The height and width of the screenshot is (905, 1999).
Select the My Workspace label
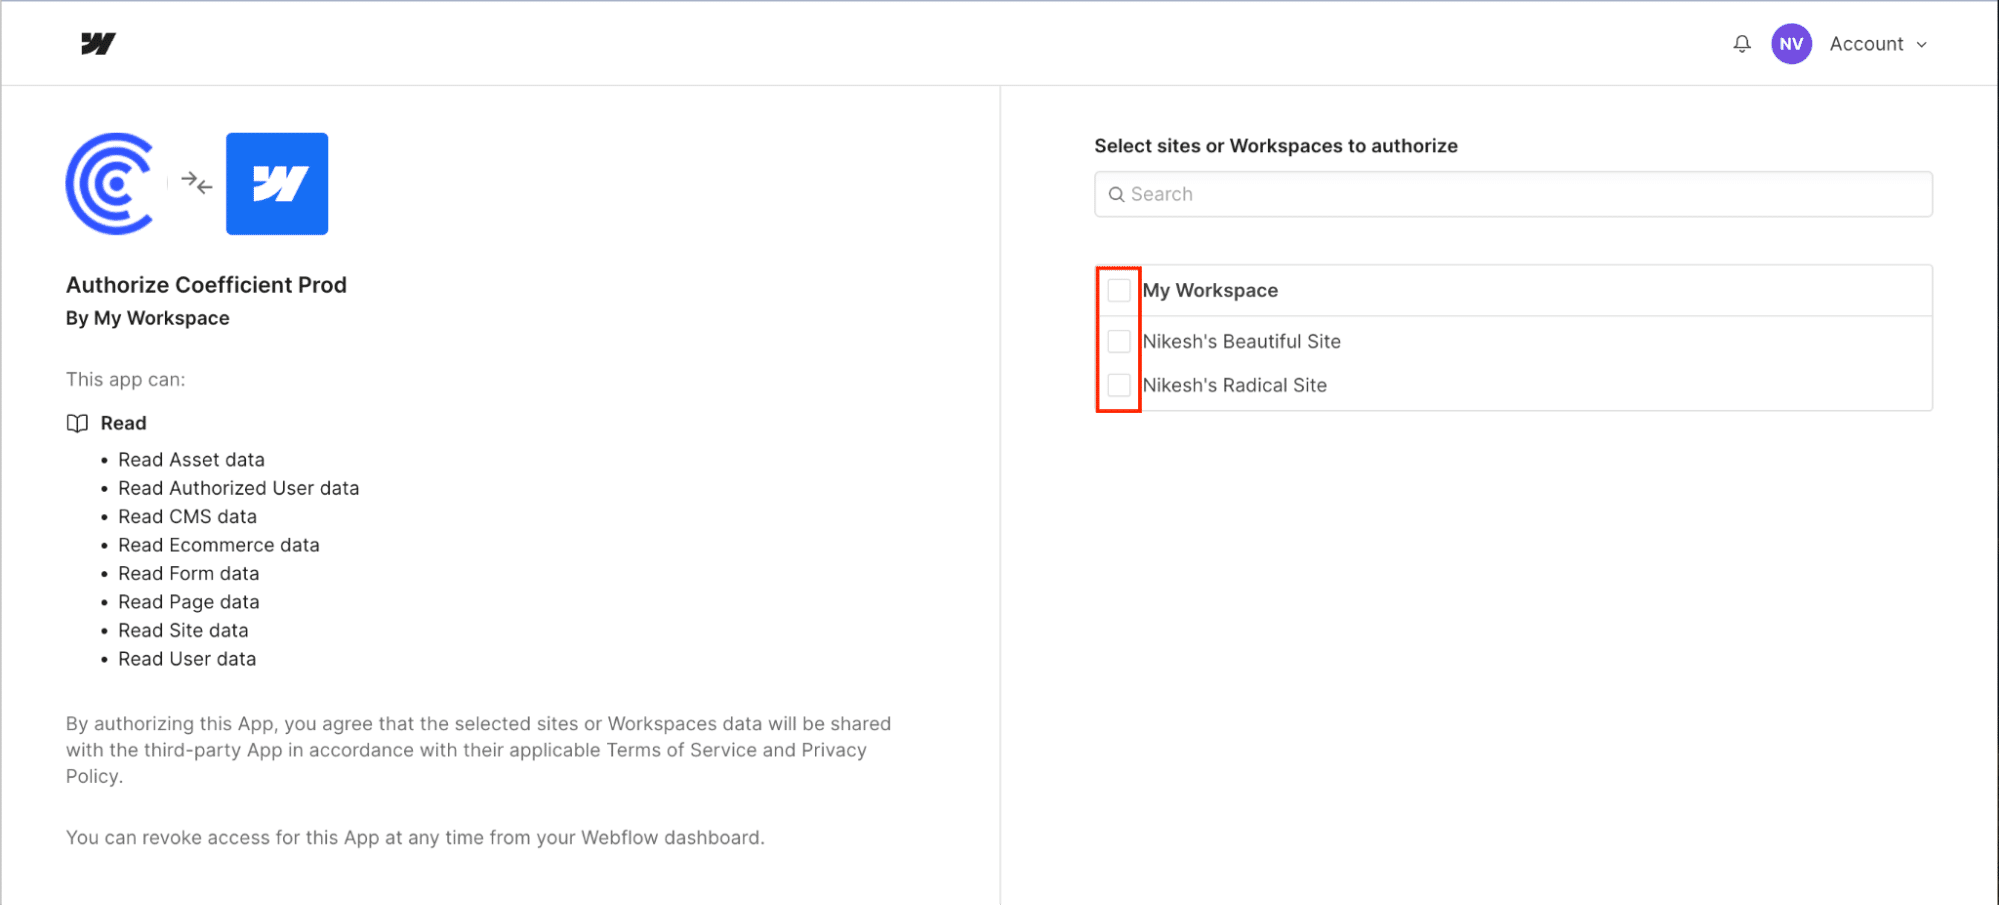(x=1210, y=290)
